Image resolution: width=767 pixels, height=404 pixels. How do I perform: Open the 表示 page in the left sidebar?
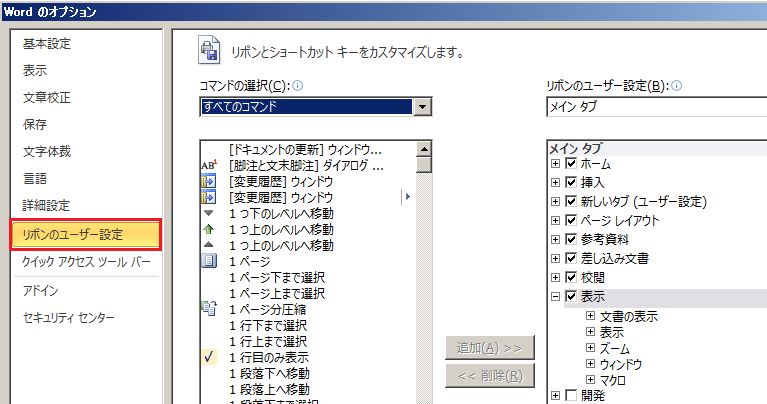(x=35, y=70)
